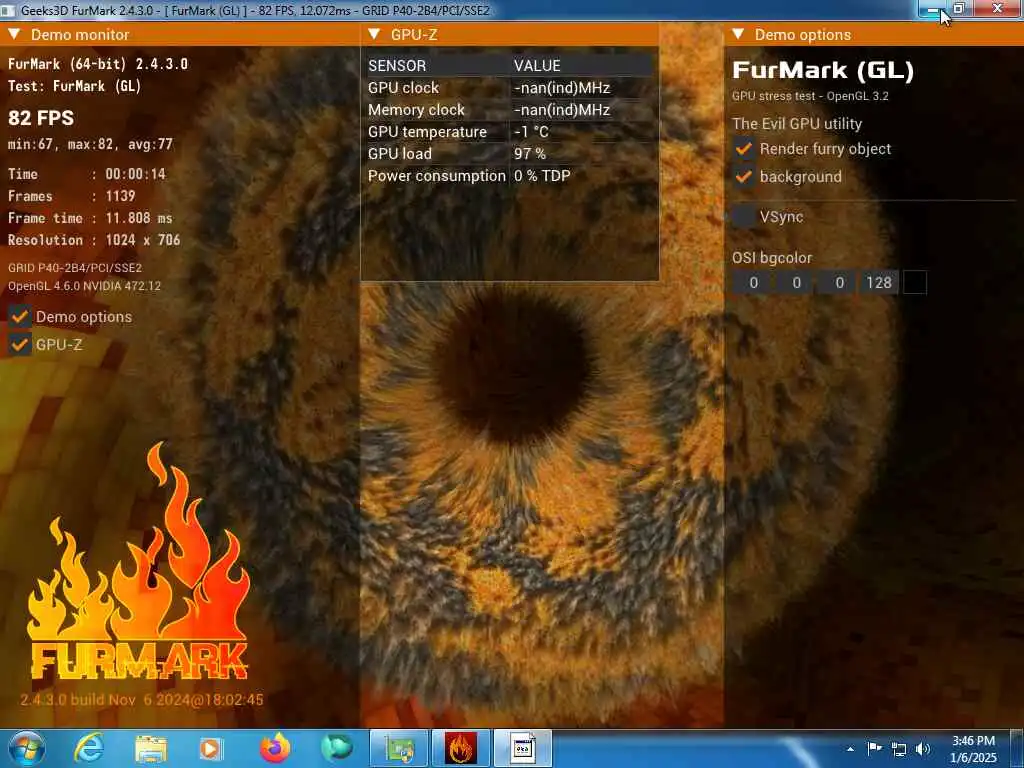
Task: Close the FurMark window
Action: point(997,8)
